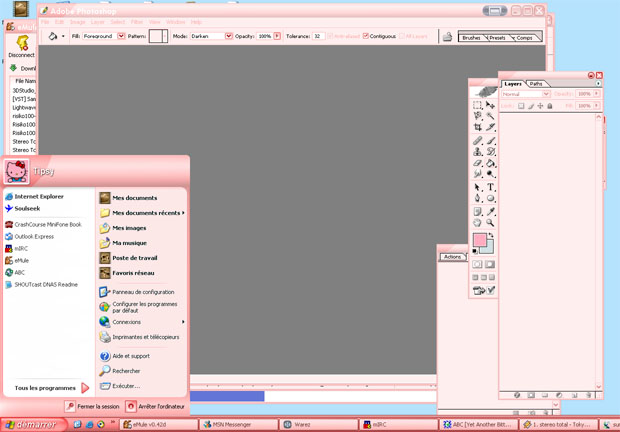Select the Eyedropper tool
The width and height of the screenshot is (620, 432).
tap(490, 212)
